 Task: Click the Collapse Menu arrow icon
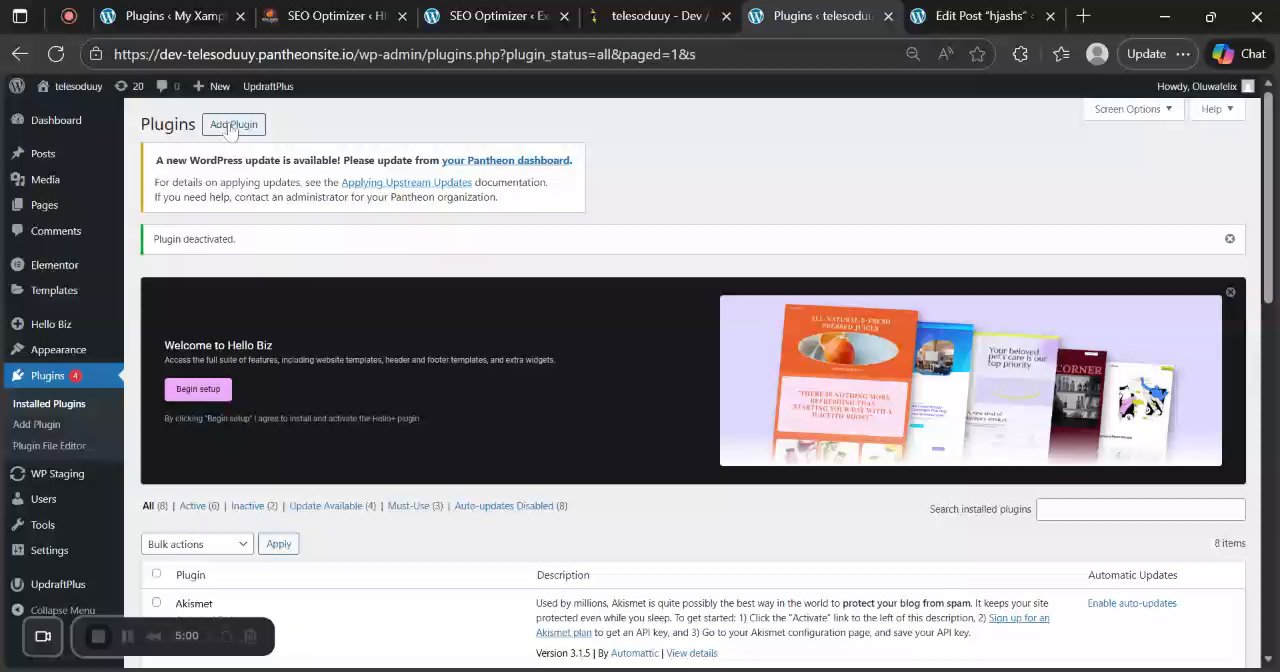[17, 610]
